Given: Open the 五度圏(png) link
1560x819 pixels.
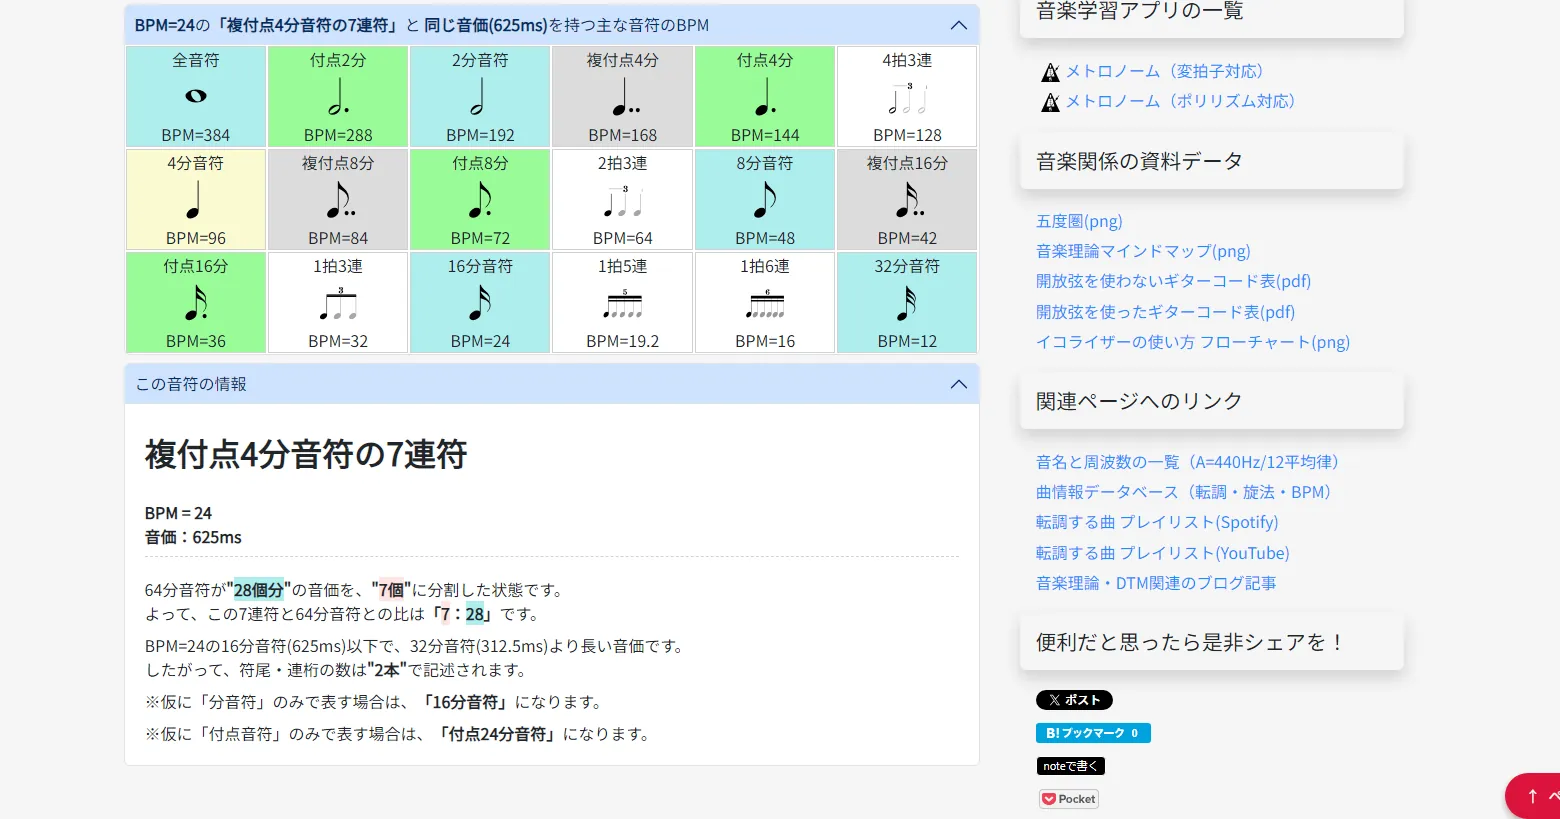Looking at the screenshot, I should (x=1079, y=221).
